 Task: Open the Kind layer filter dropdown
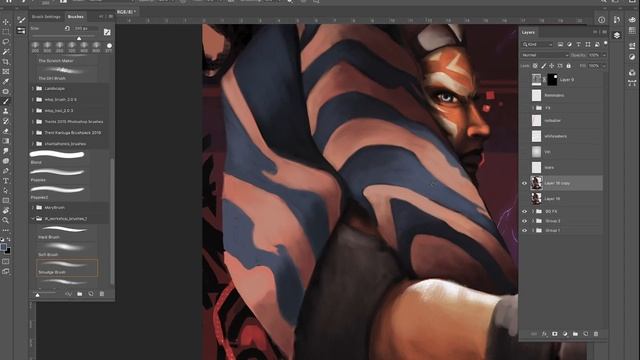point(537,44)
